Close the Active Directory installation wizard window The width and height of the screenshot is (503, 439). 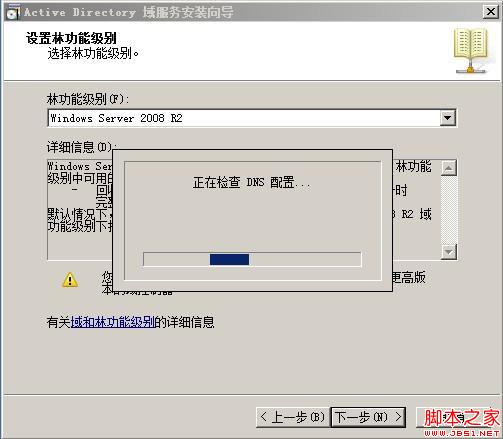490,12
